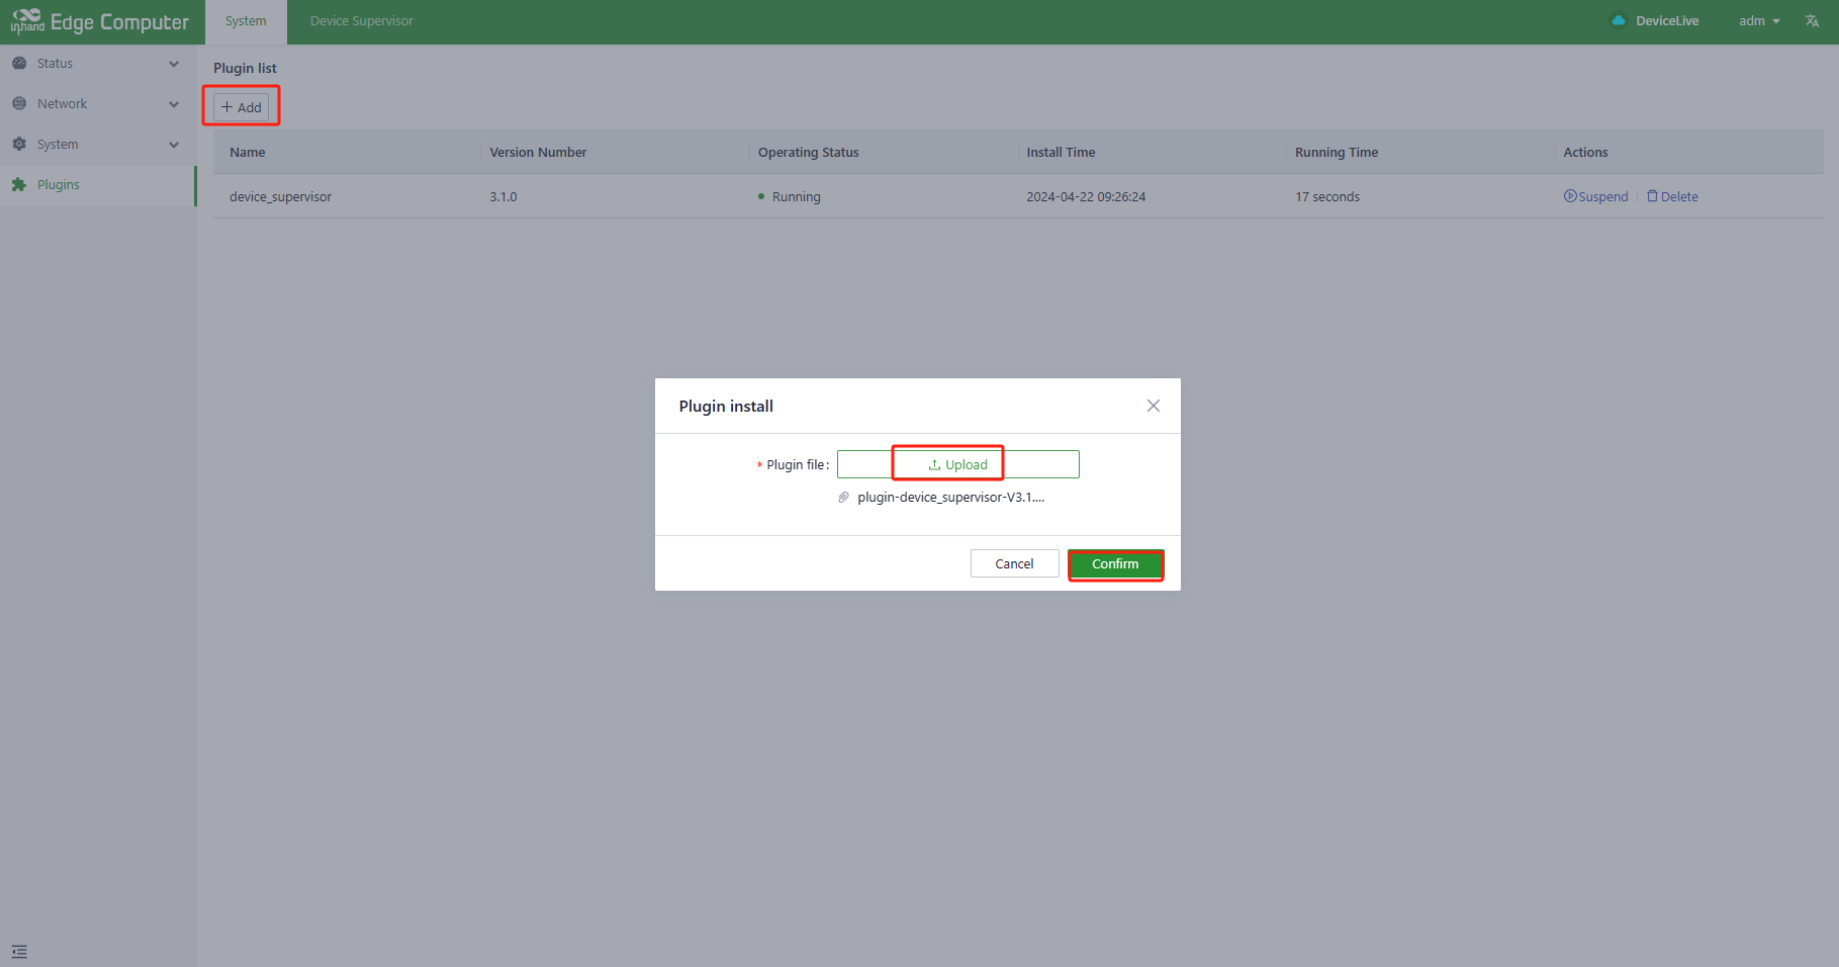Click the language translation icon

point(1811,21)
